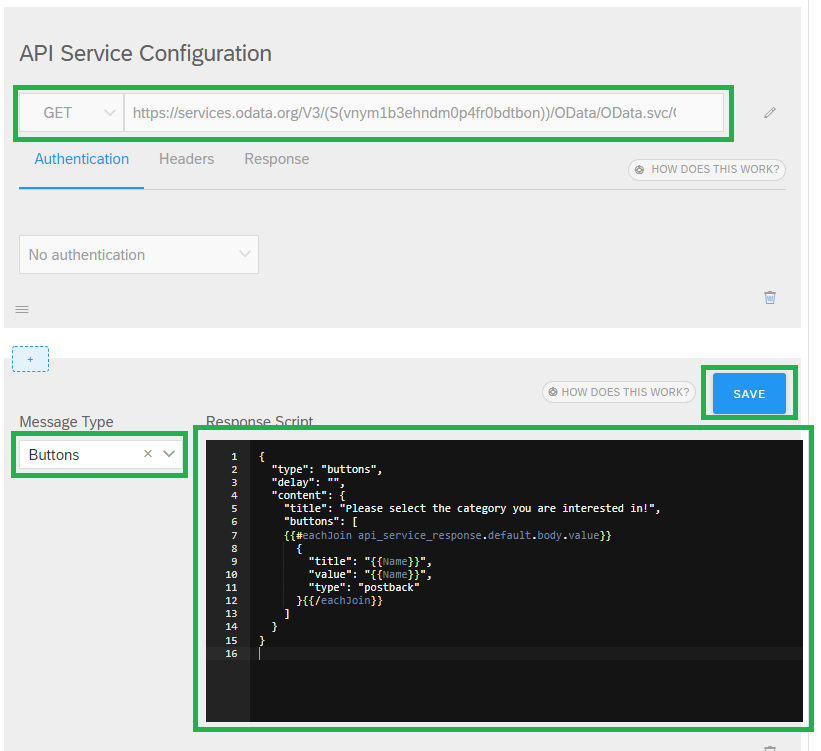Click the blue SAVE button
821x751 pixels.
[749, 393]
